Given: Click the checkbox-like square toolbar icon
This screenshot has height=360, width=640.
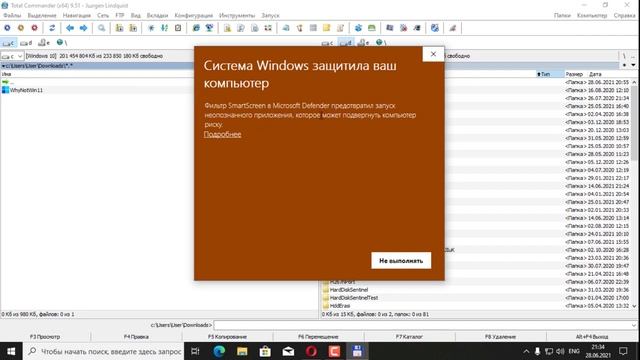Looking at the screenshot, I should point(178,28).
